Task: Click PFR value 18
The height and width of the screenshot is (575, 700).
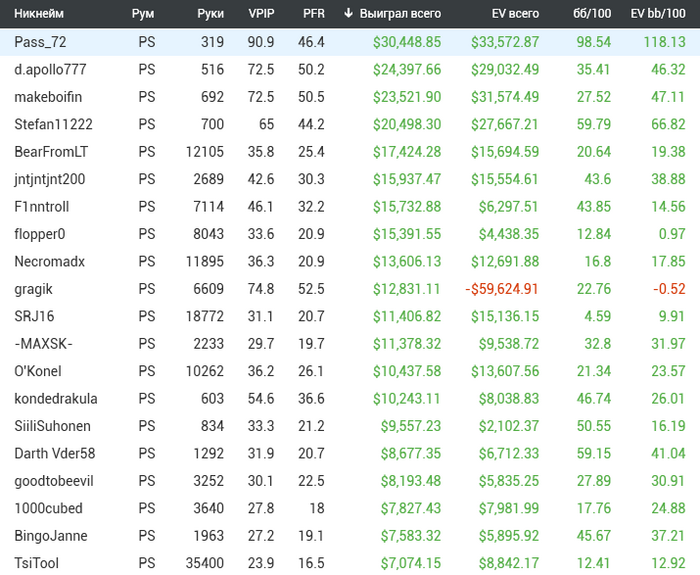Action: point(317,508)
